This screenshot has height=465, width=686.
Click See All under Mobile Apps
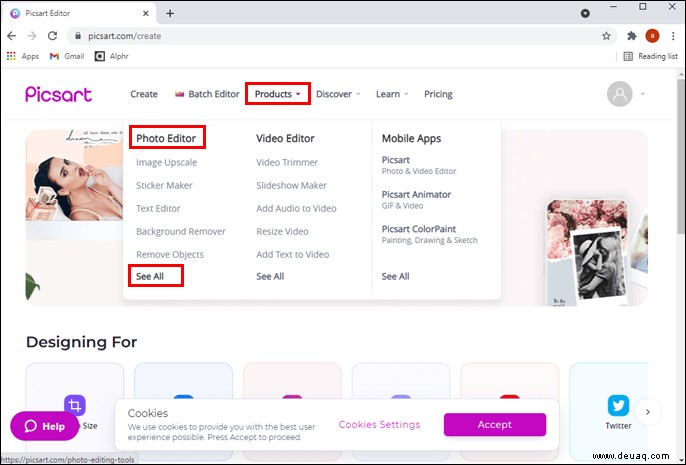pyautogui.click(x=396, y=276)
